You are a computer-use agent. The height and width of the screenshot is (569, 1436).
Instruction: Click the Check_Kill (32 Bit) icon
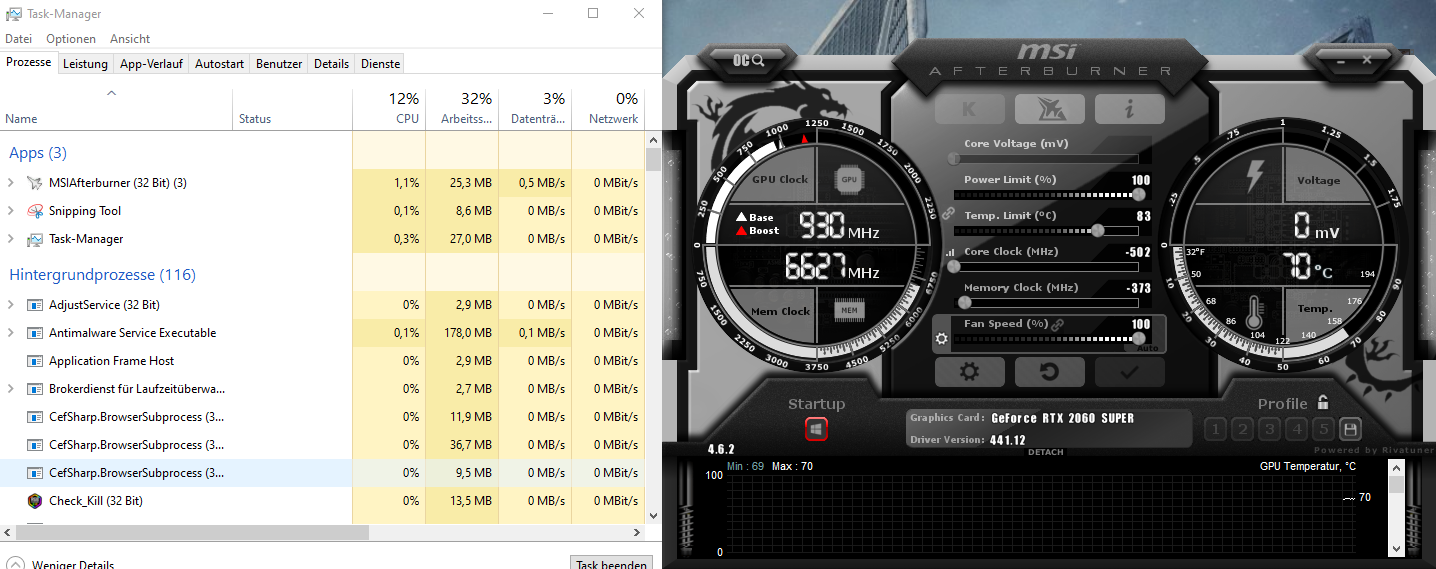[x=35, y=501]
